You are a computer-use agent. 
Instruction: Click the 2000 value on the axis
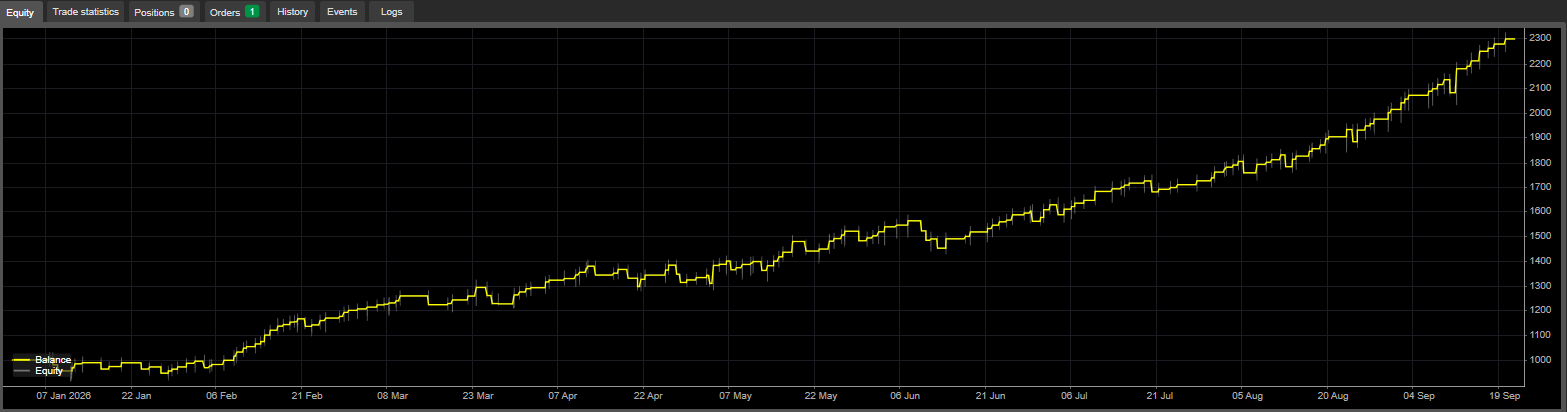[1540, 112]
